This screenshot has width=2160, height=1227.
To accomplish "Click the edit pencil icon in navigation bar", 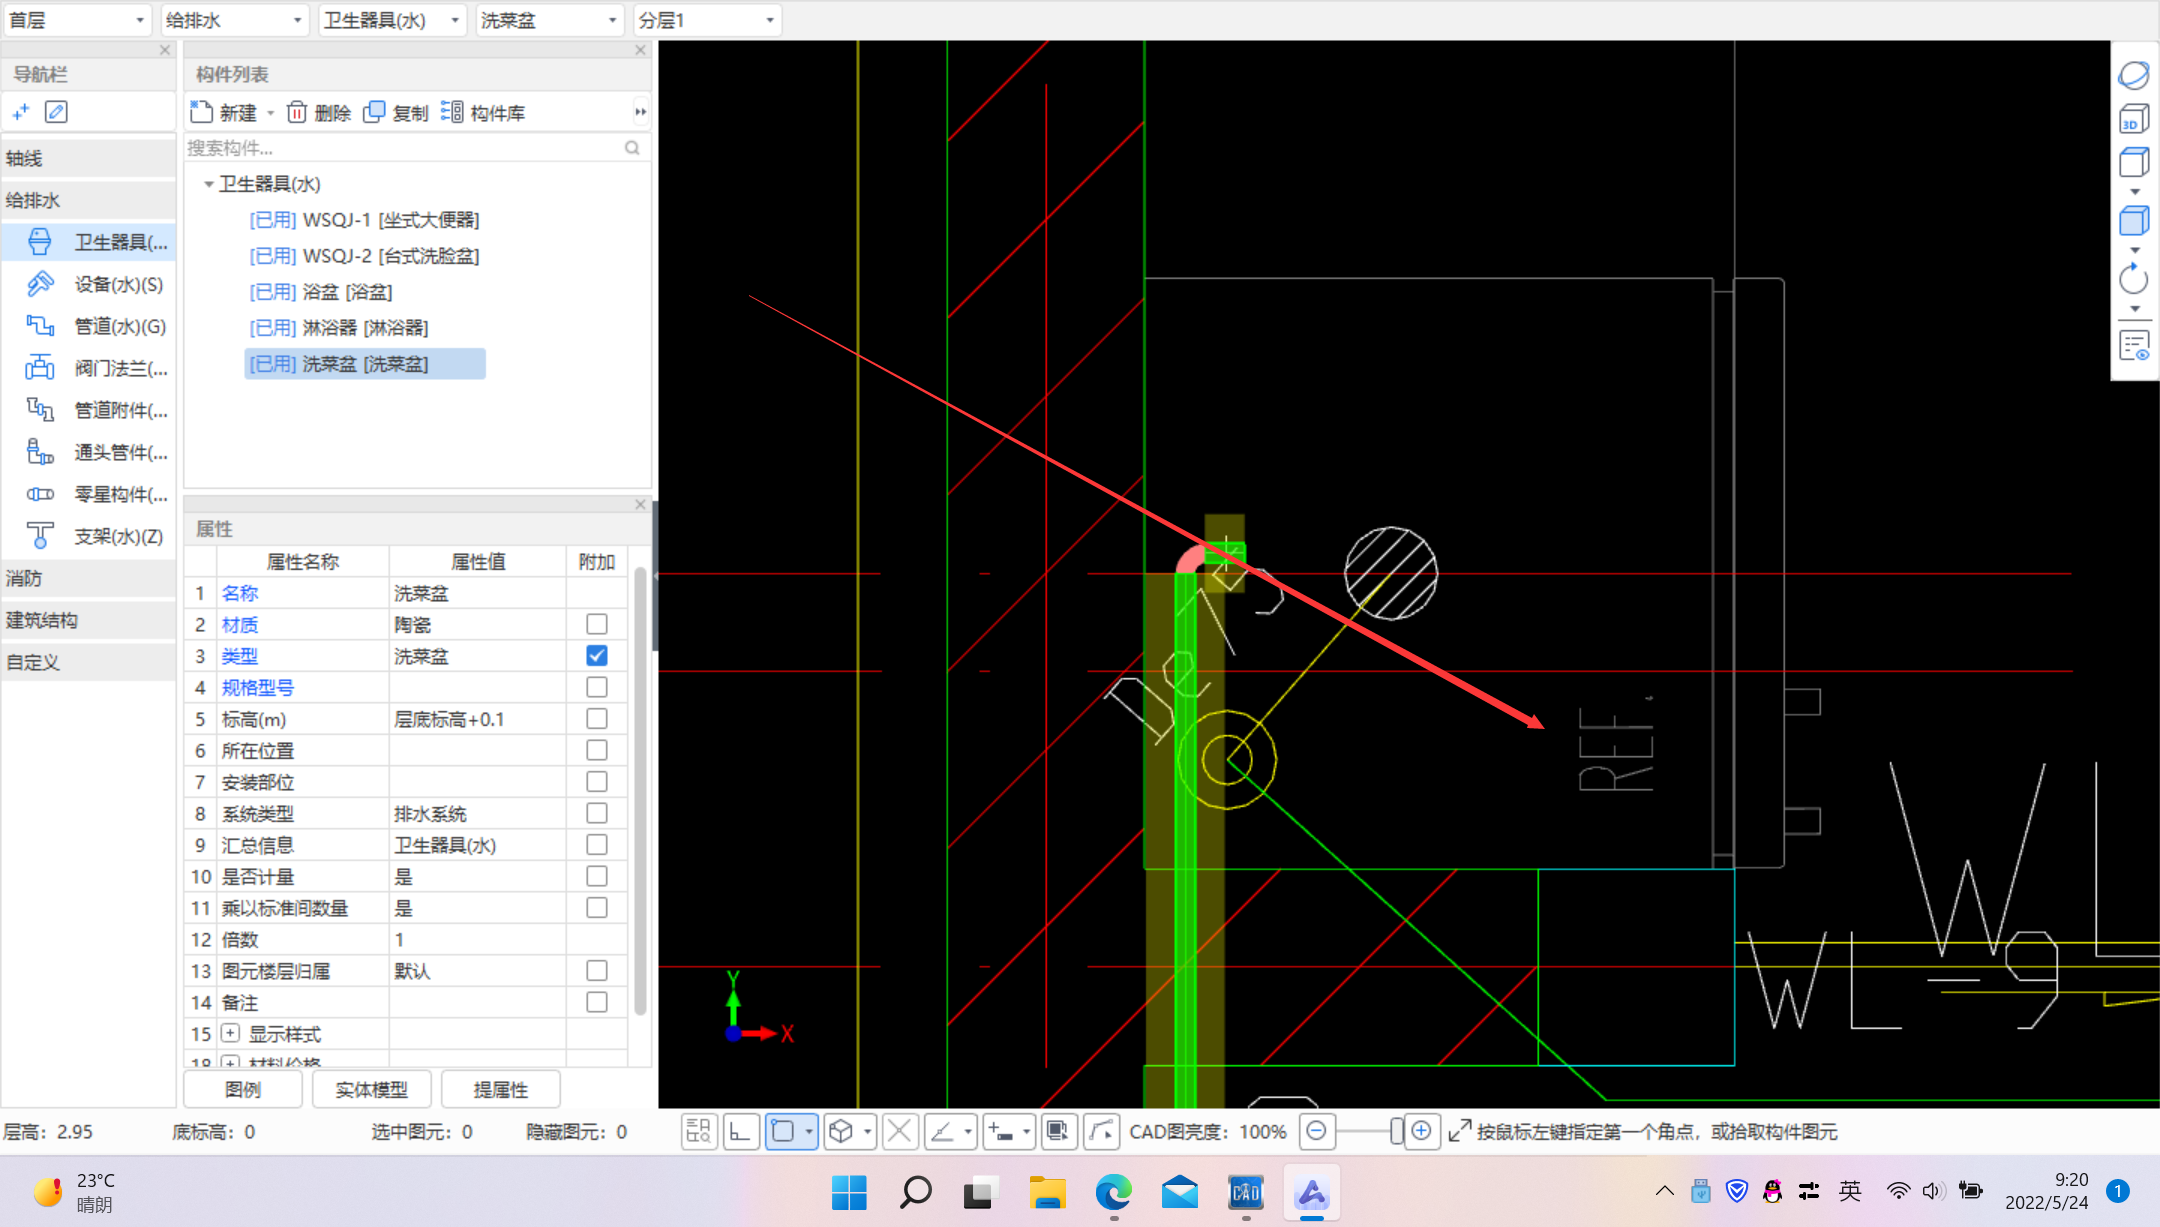I will (57, 112).
